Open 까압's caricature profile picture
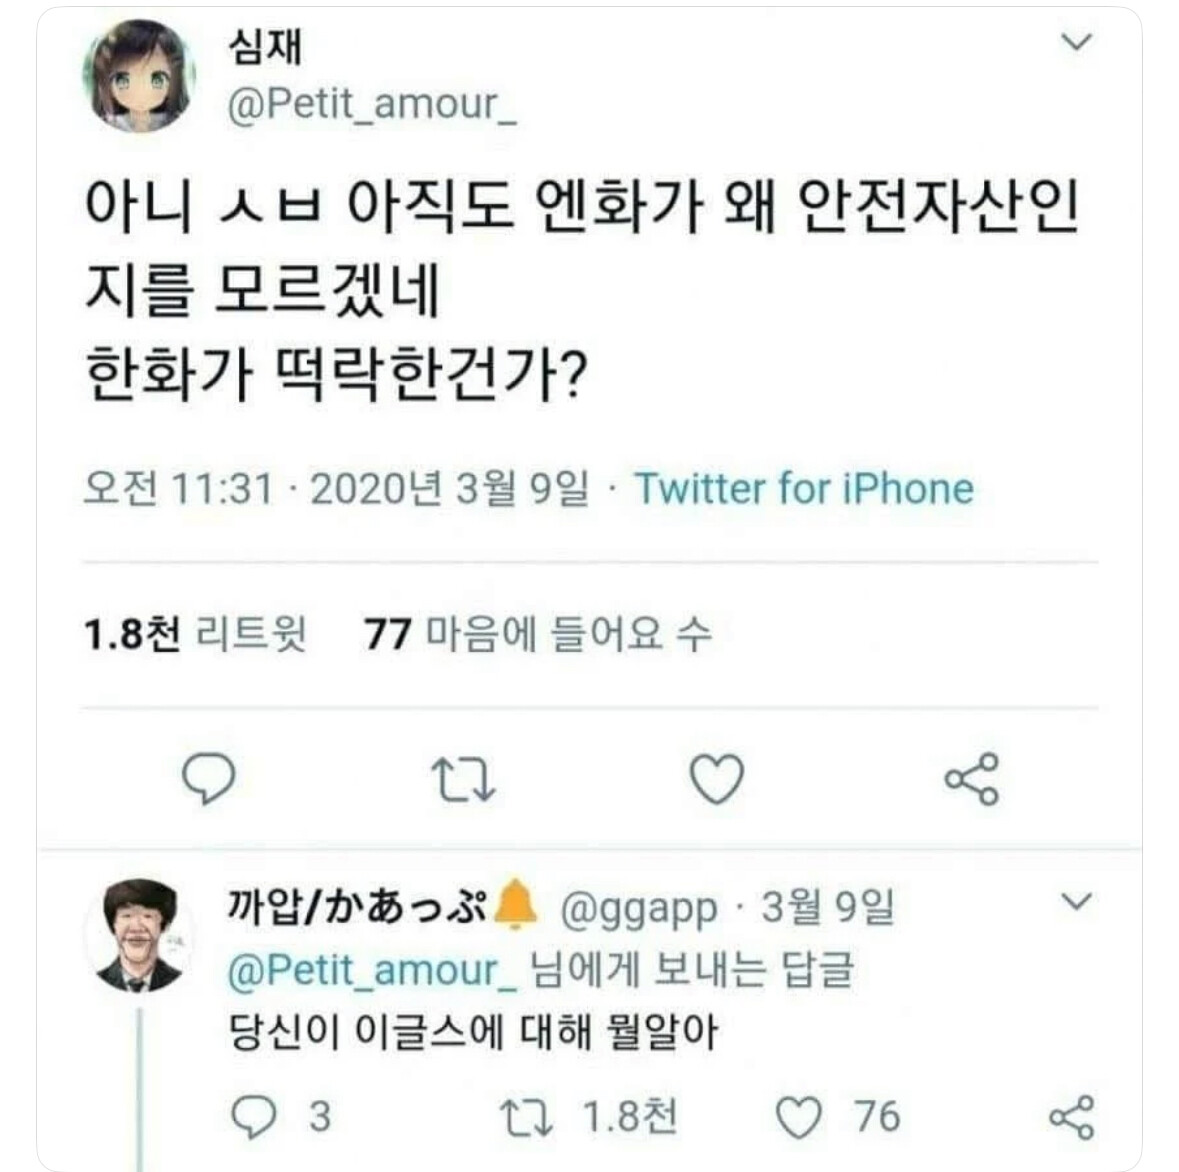 point(139,936)
